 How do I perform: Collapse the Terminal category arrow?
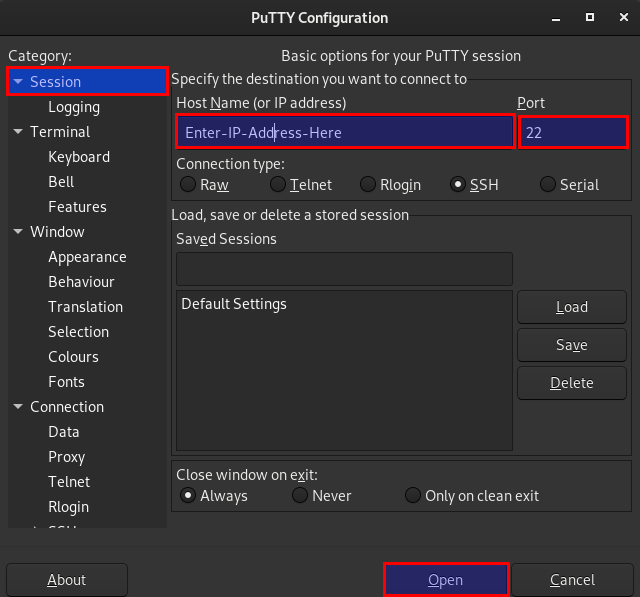[x=18, y=132]
